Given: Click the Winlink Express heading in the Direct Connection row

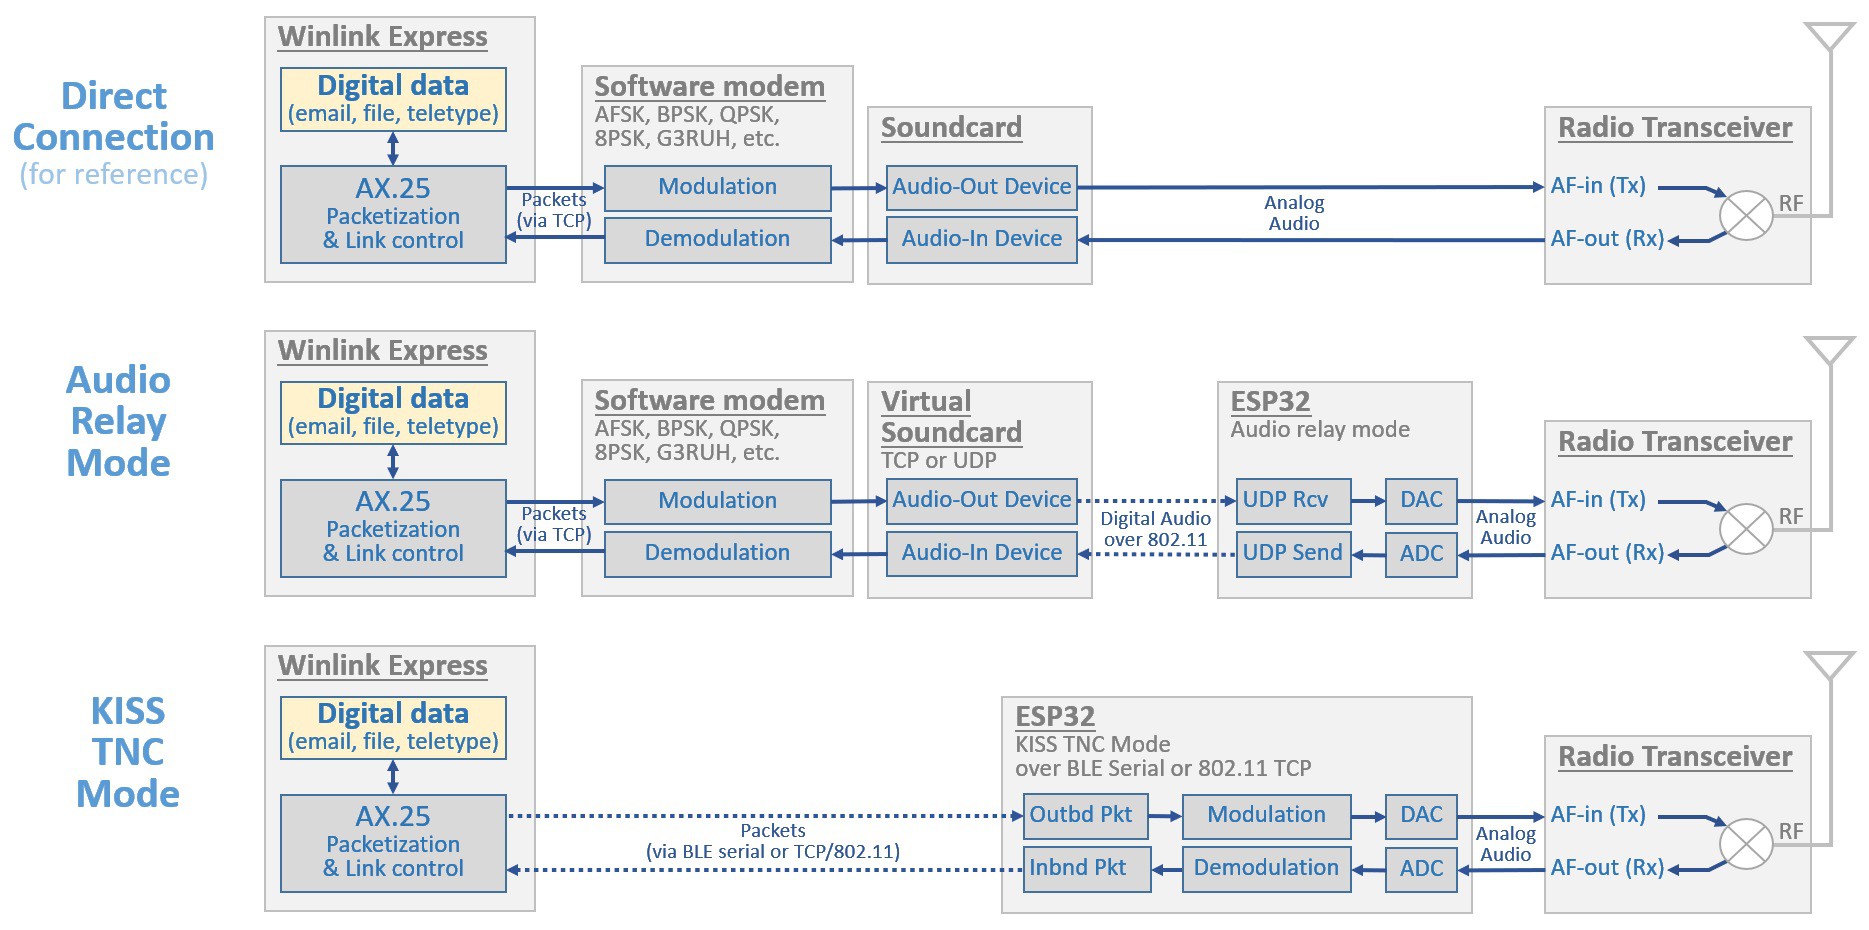Looking at the screenshot, I should pos(383,37).
